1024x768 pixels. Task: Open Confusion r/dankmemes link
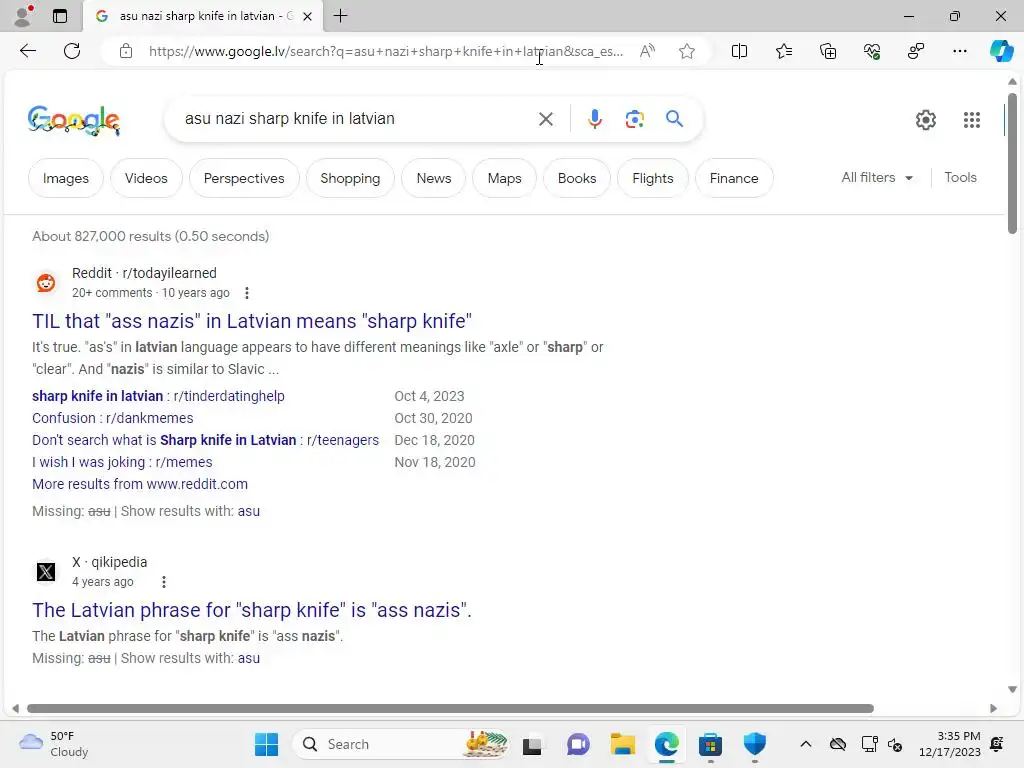click(112, 419)
